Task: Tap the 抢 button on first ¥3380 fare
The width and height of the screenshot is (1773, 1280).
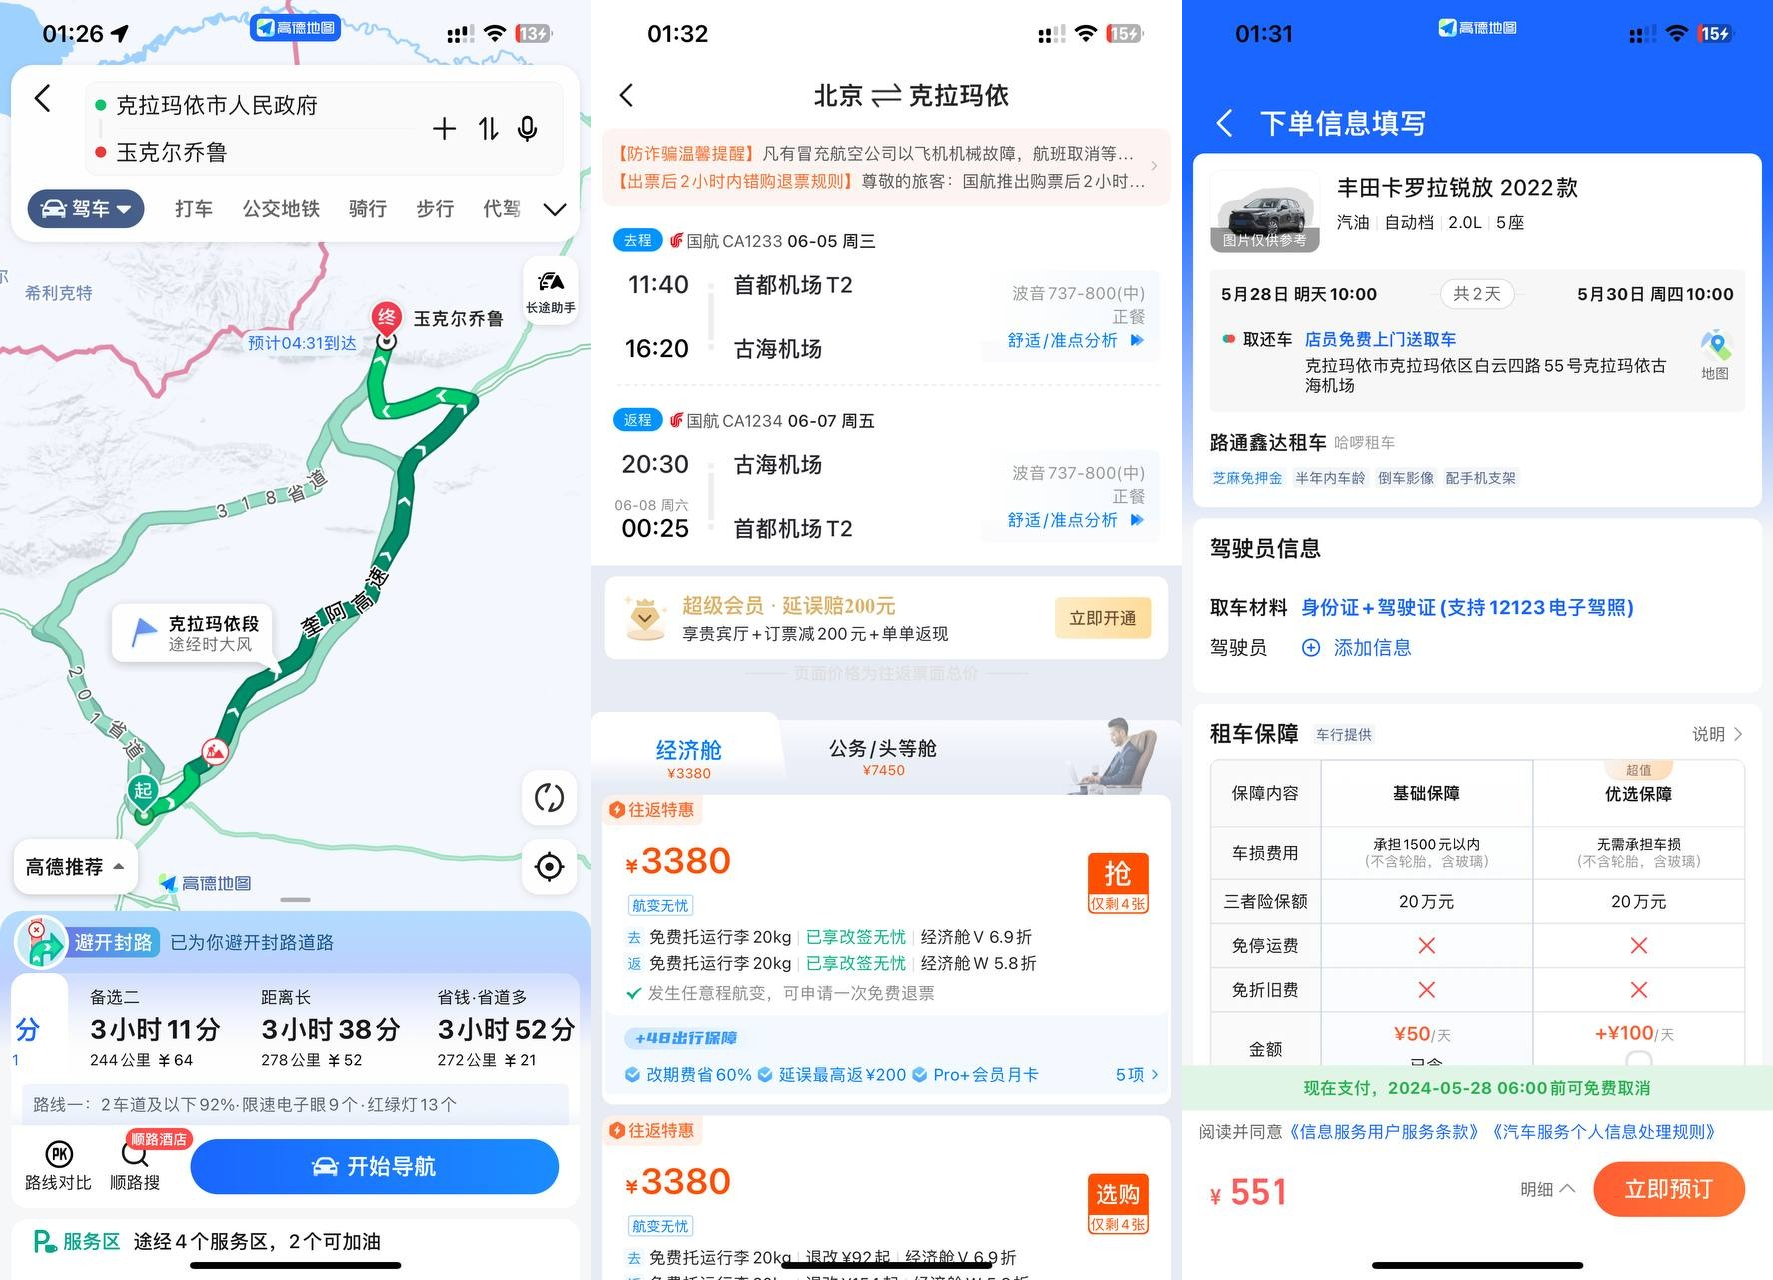Action: (x=1118, y=882)
